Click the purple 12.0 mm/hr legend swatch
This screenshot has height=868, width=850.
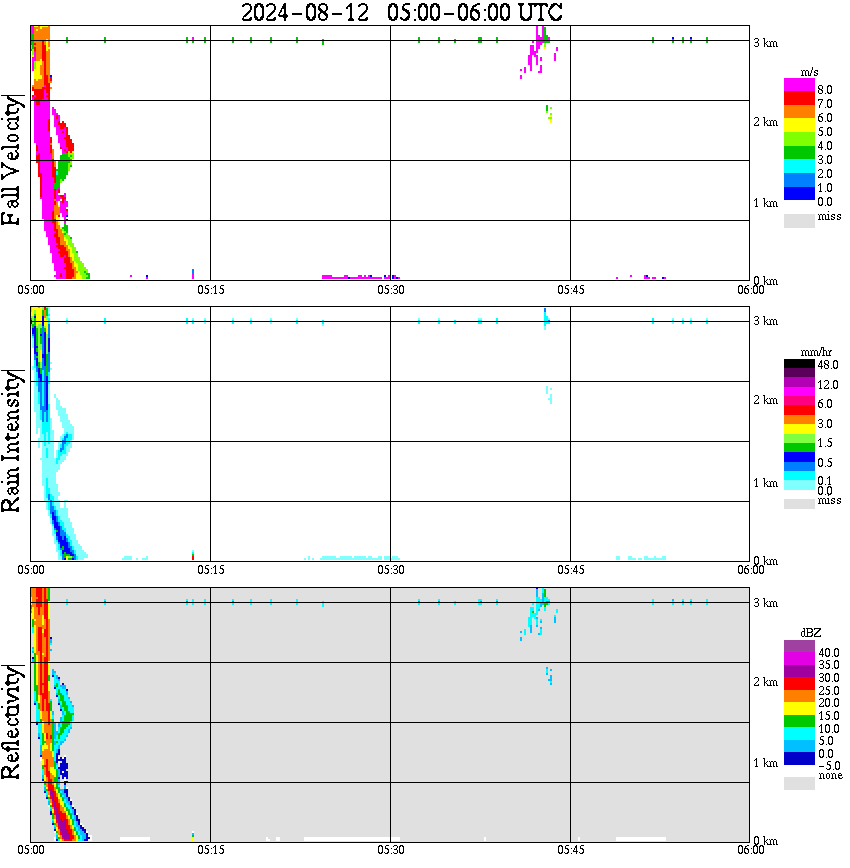pos(799,383)
